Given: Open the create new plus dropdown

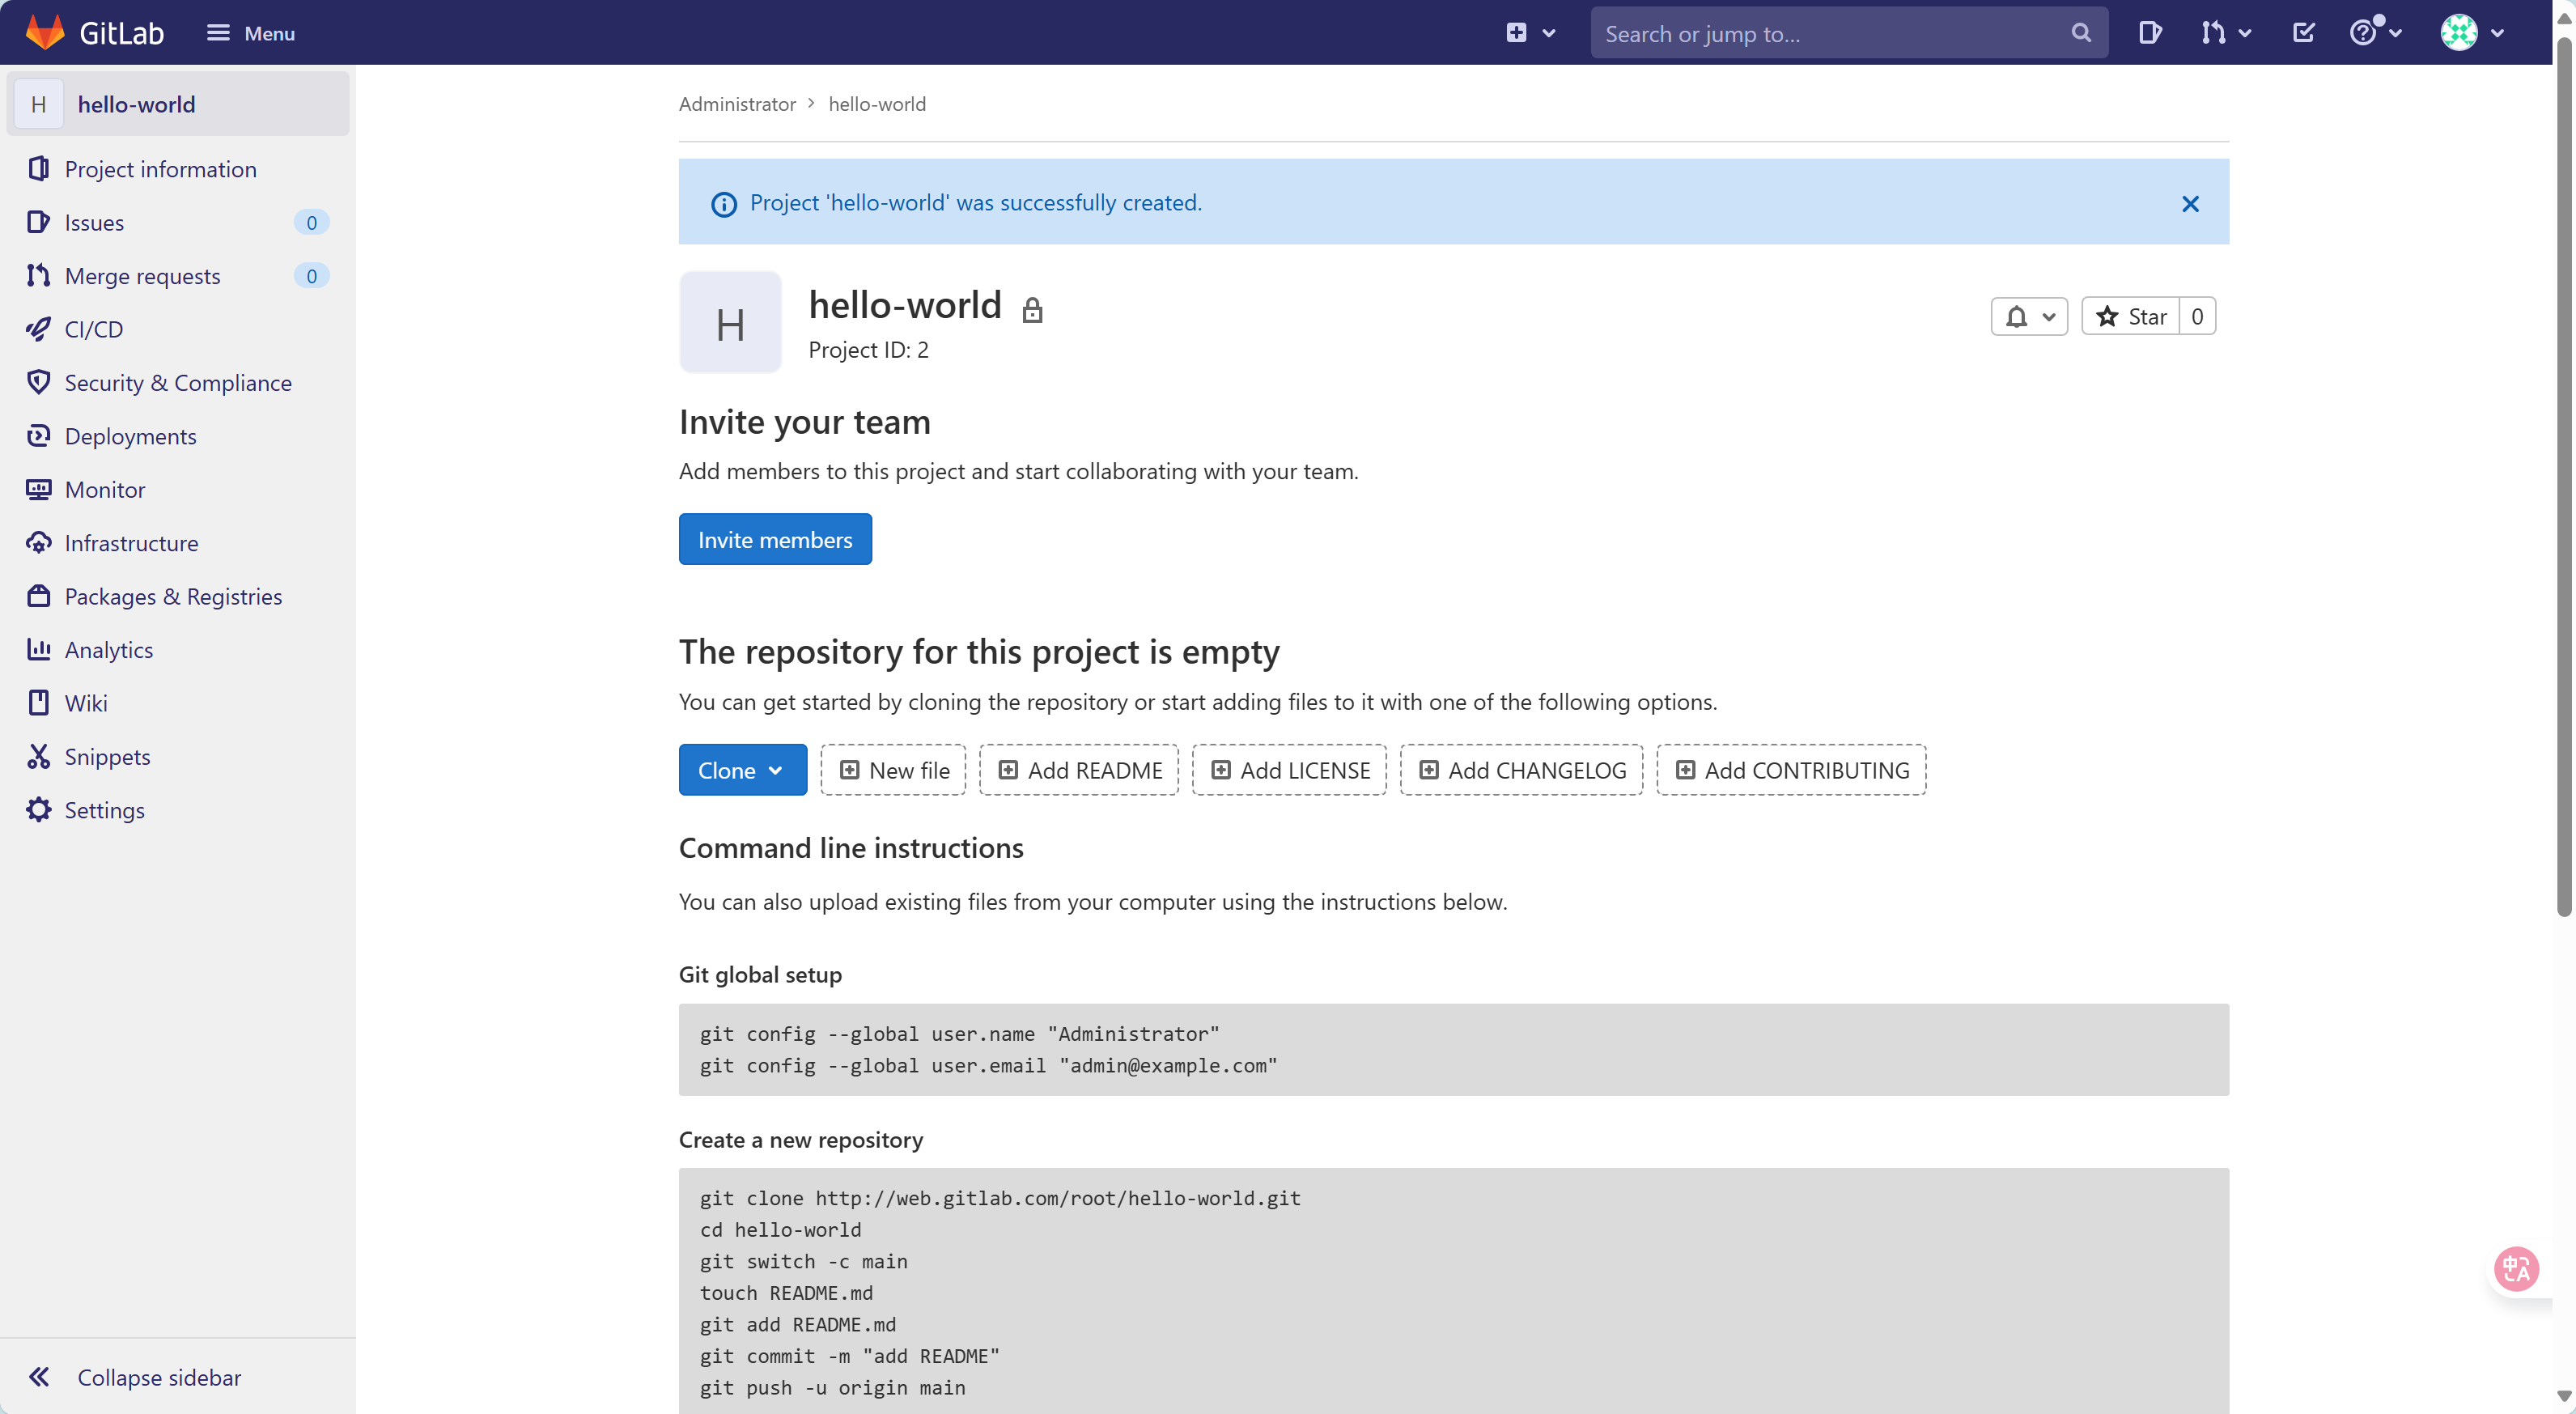Looking at the screenshot, I should coord(1530,33).
